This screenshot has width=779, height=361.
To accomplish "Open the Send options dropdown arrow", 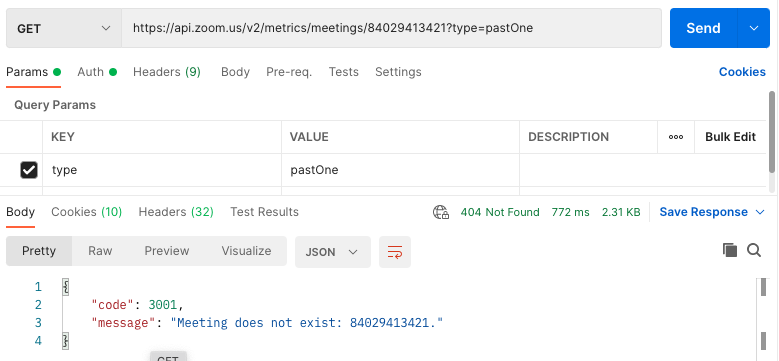I will [x=754, y=28].
